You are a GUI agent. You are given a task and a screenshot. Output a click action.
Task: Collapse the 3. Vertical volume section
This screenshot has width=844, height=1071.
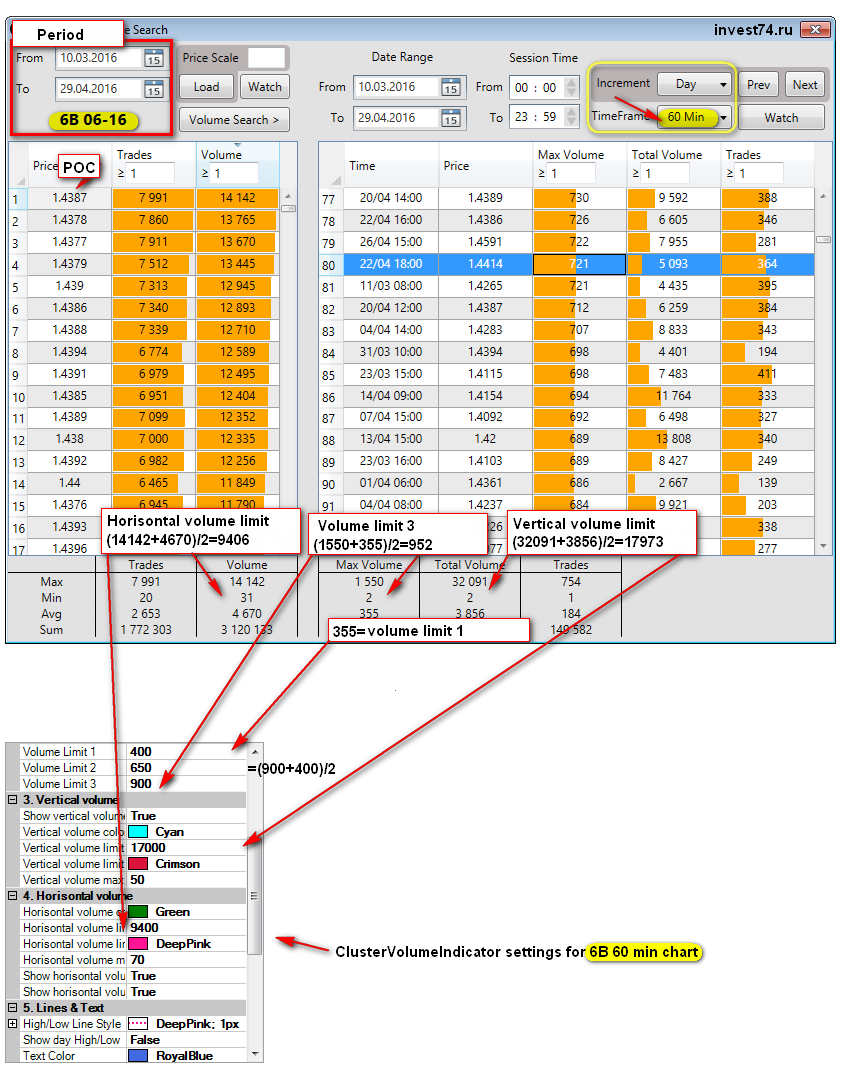coord(12,800)
